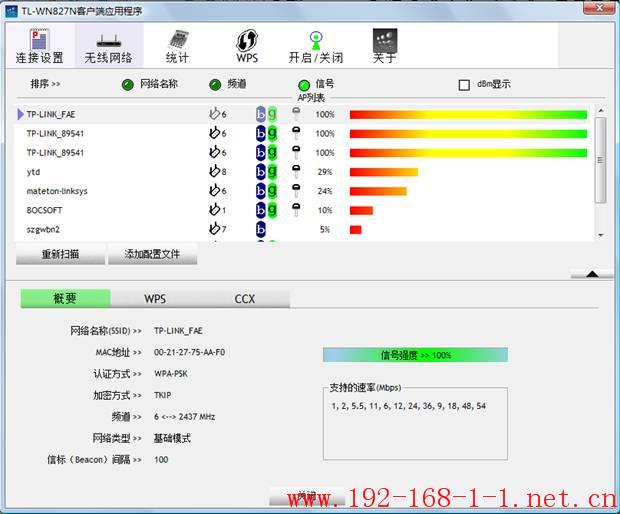620x514 pixels.
Task: Select sort by 信号 radio button
Action: coord(304,85)
